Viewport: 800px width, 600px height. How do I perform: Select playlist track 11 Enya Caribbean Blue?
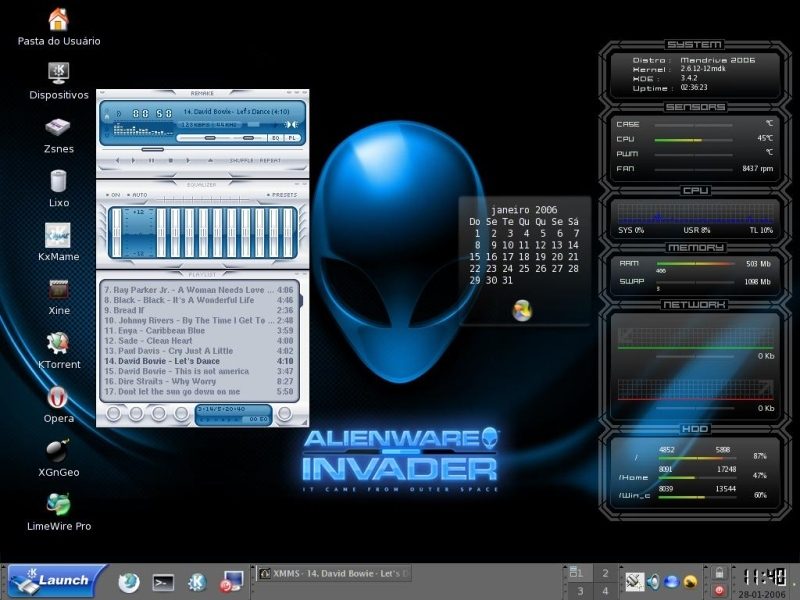(x=198, y=331)
